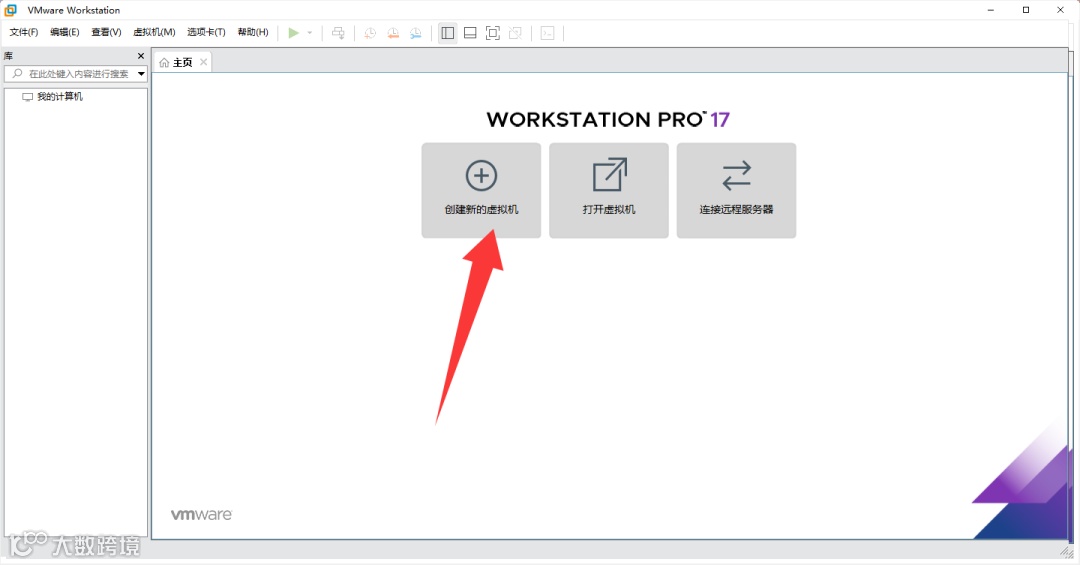Click the vmware logo at bottom left
Viewport: 1080px width, 565px height.
(201, 515)
